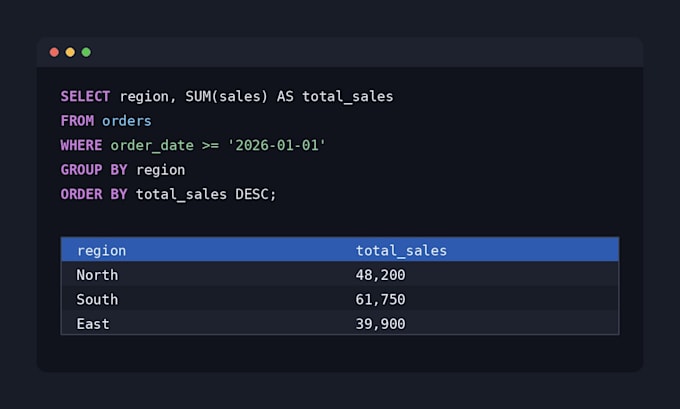Select the North cell
680x409 pixels.
coord(97,275)
